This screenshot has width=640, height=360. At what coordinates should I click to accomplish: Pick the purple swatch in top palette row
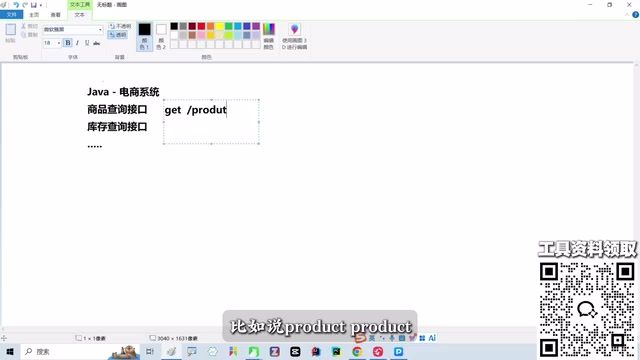click(256, 26)
